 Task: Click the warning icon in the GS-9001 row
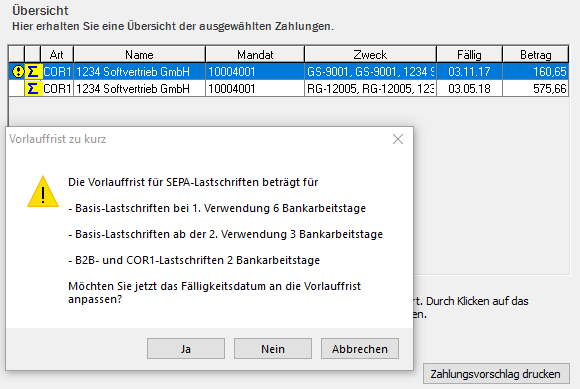point(18,71)
